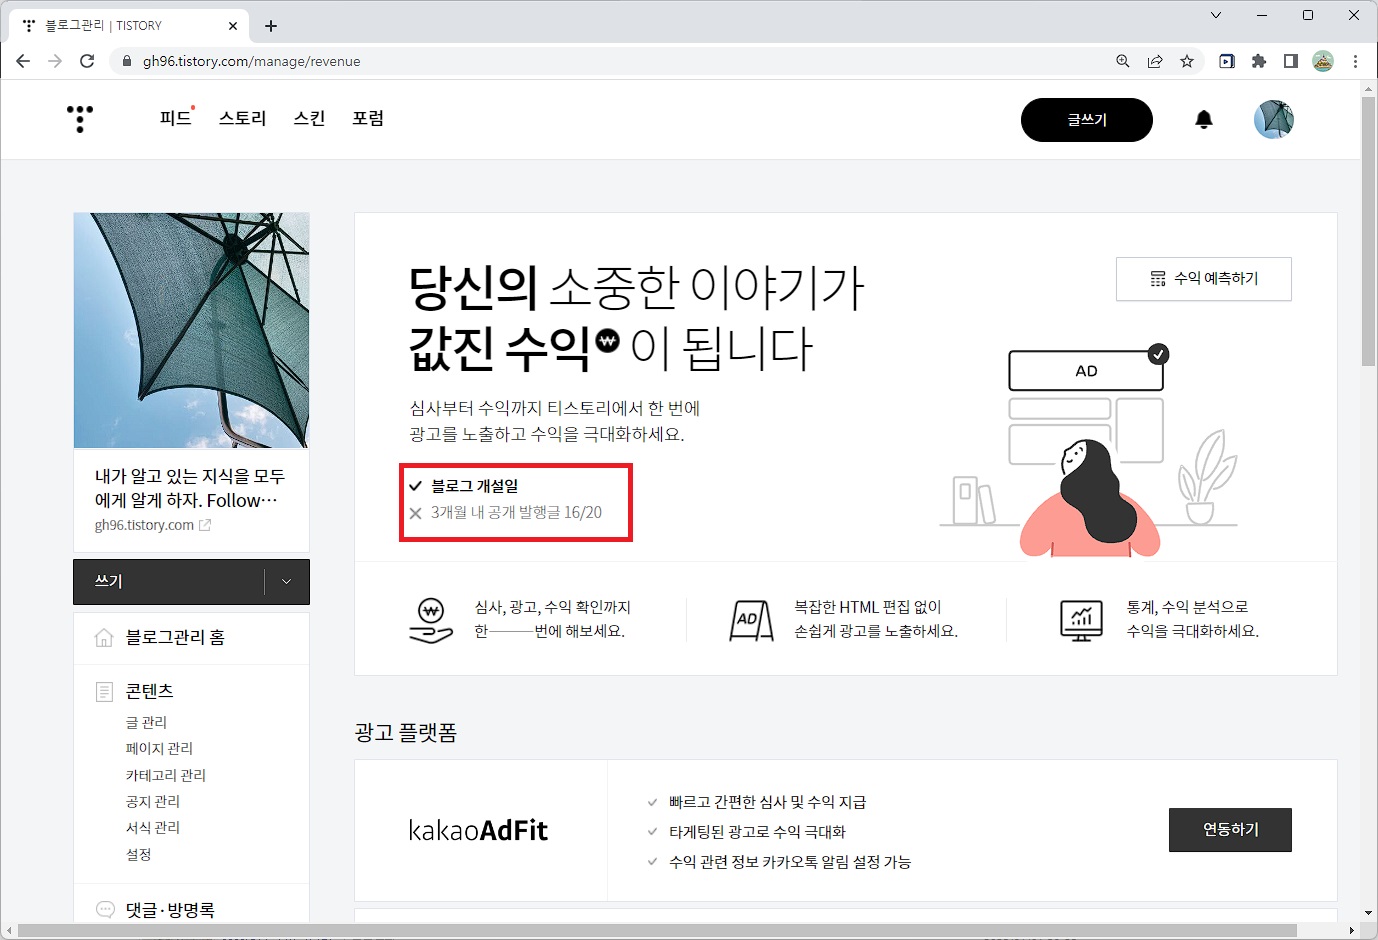Click the kakaoAdFit logo

[479, 830]
